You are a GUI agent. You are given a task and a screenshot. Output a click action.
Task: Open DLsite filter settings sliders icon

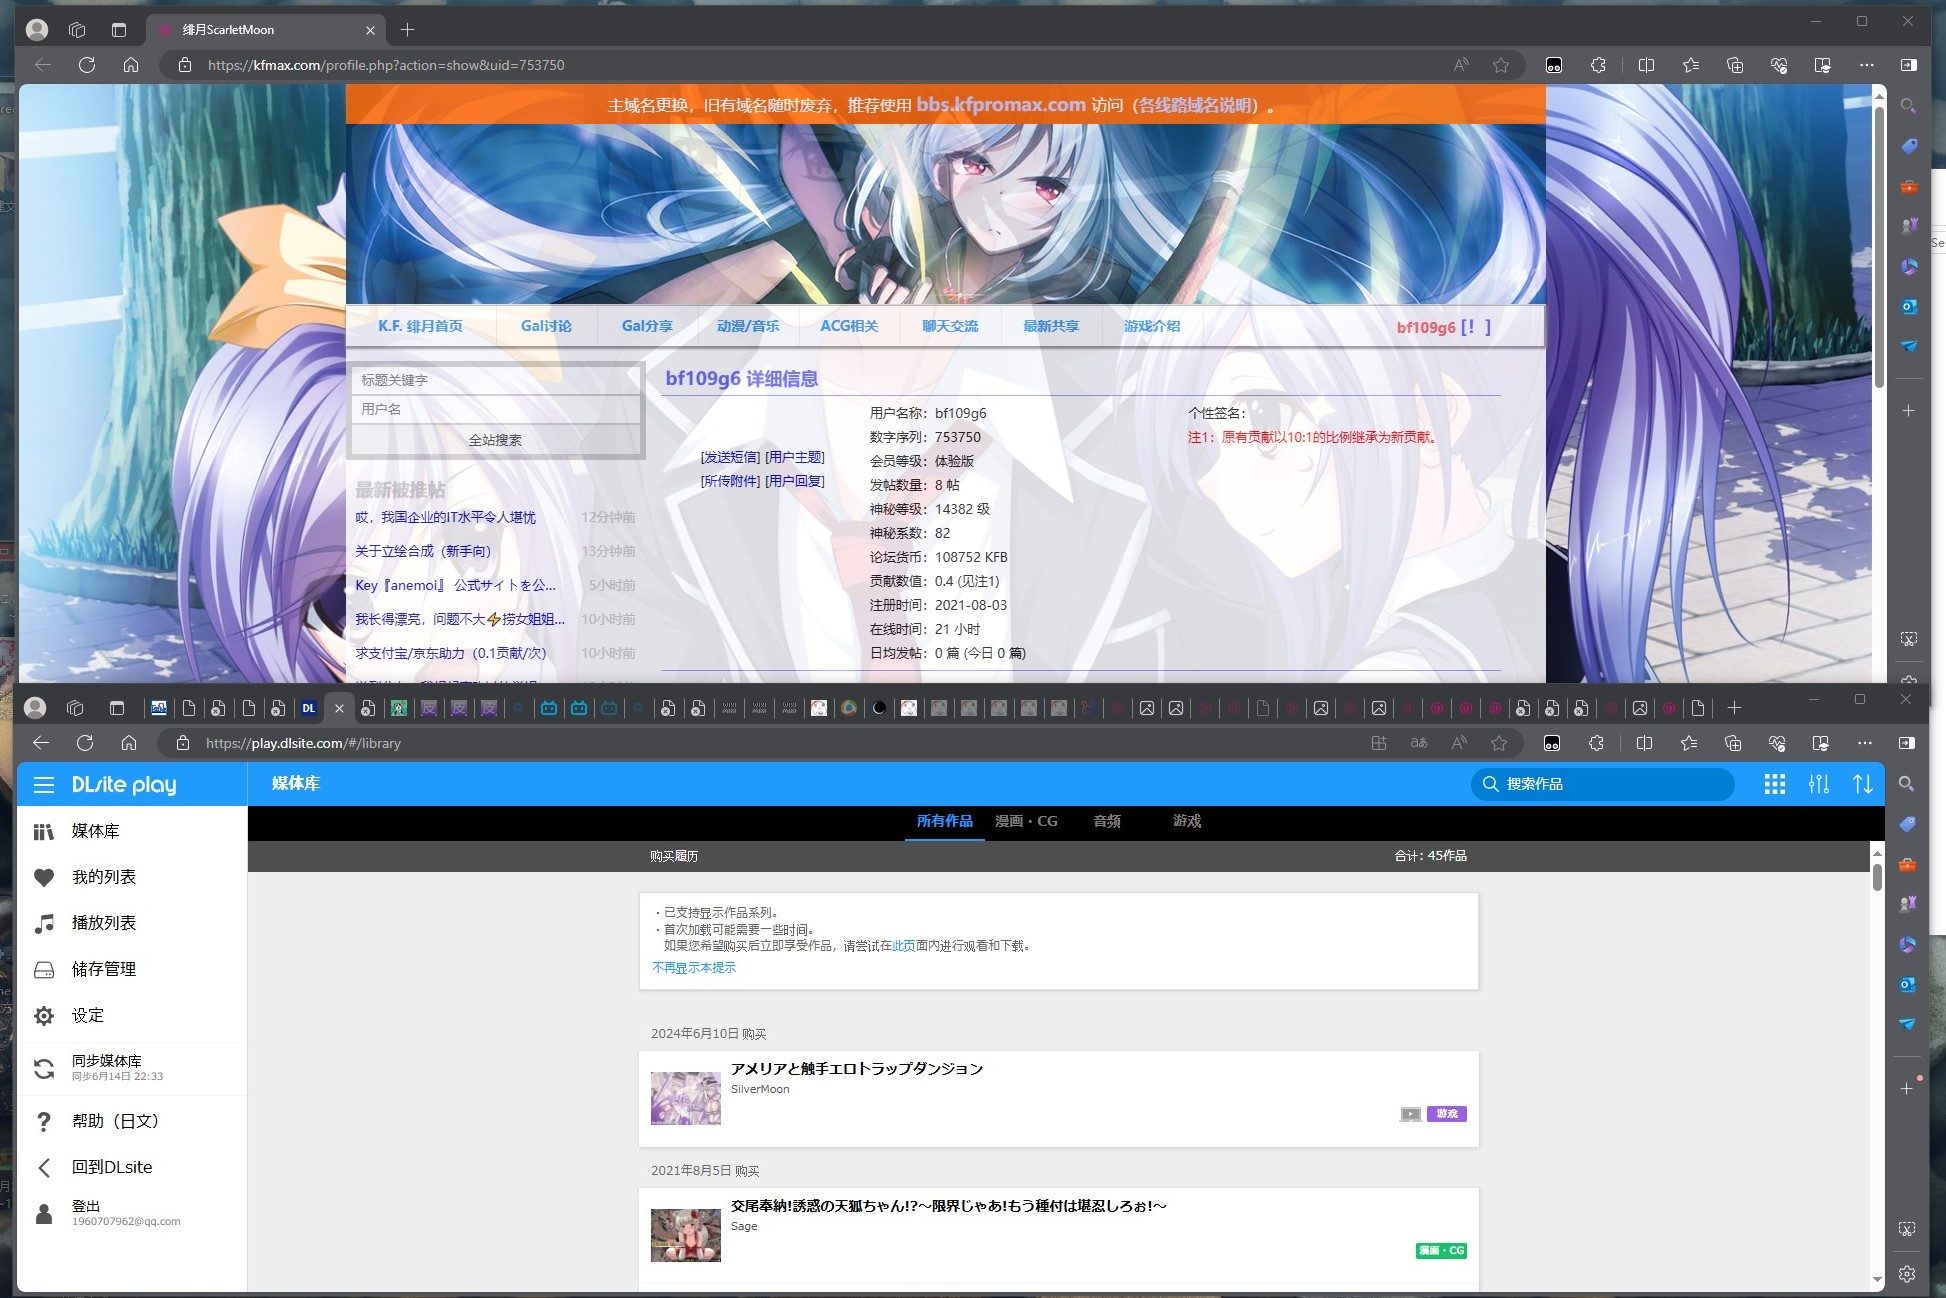tap(1818, 784)
